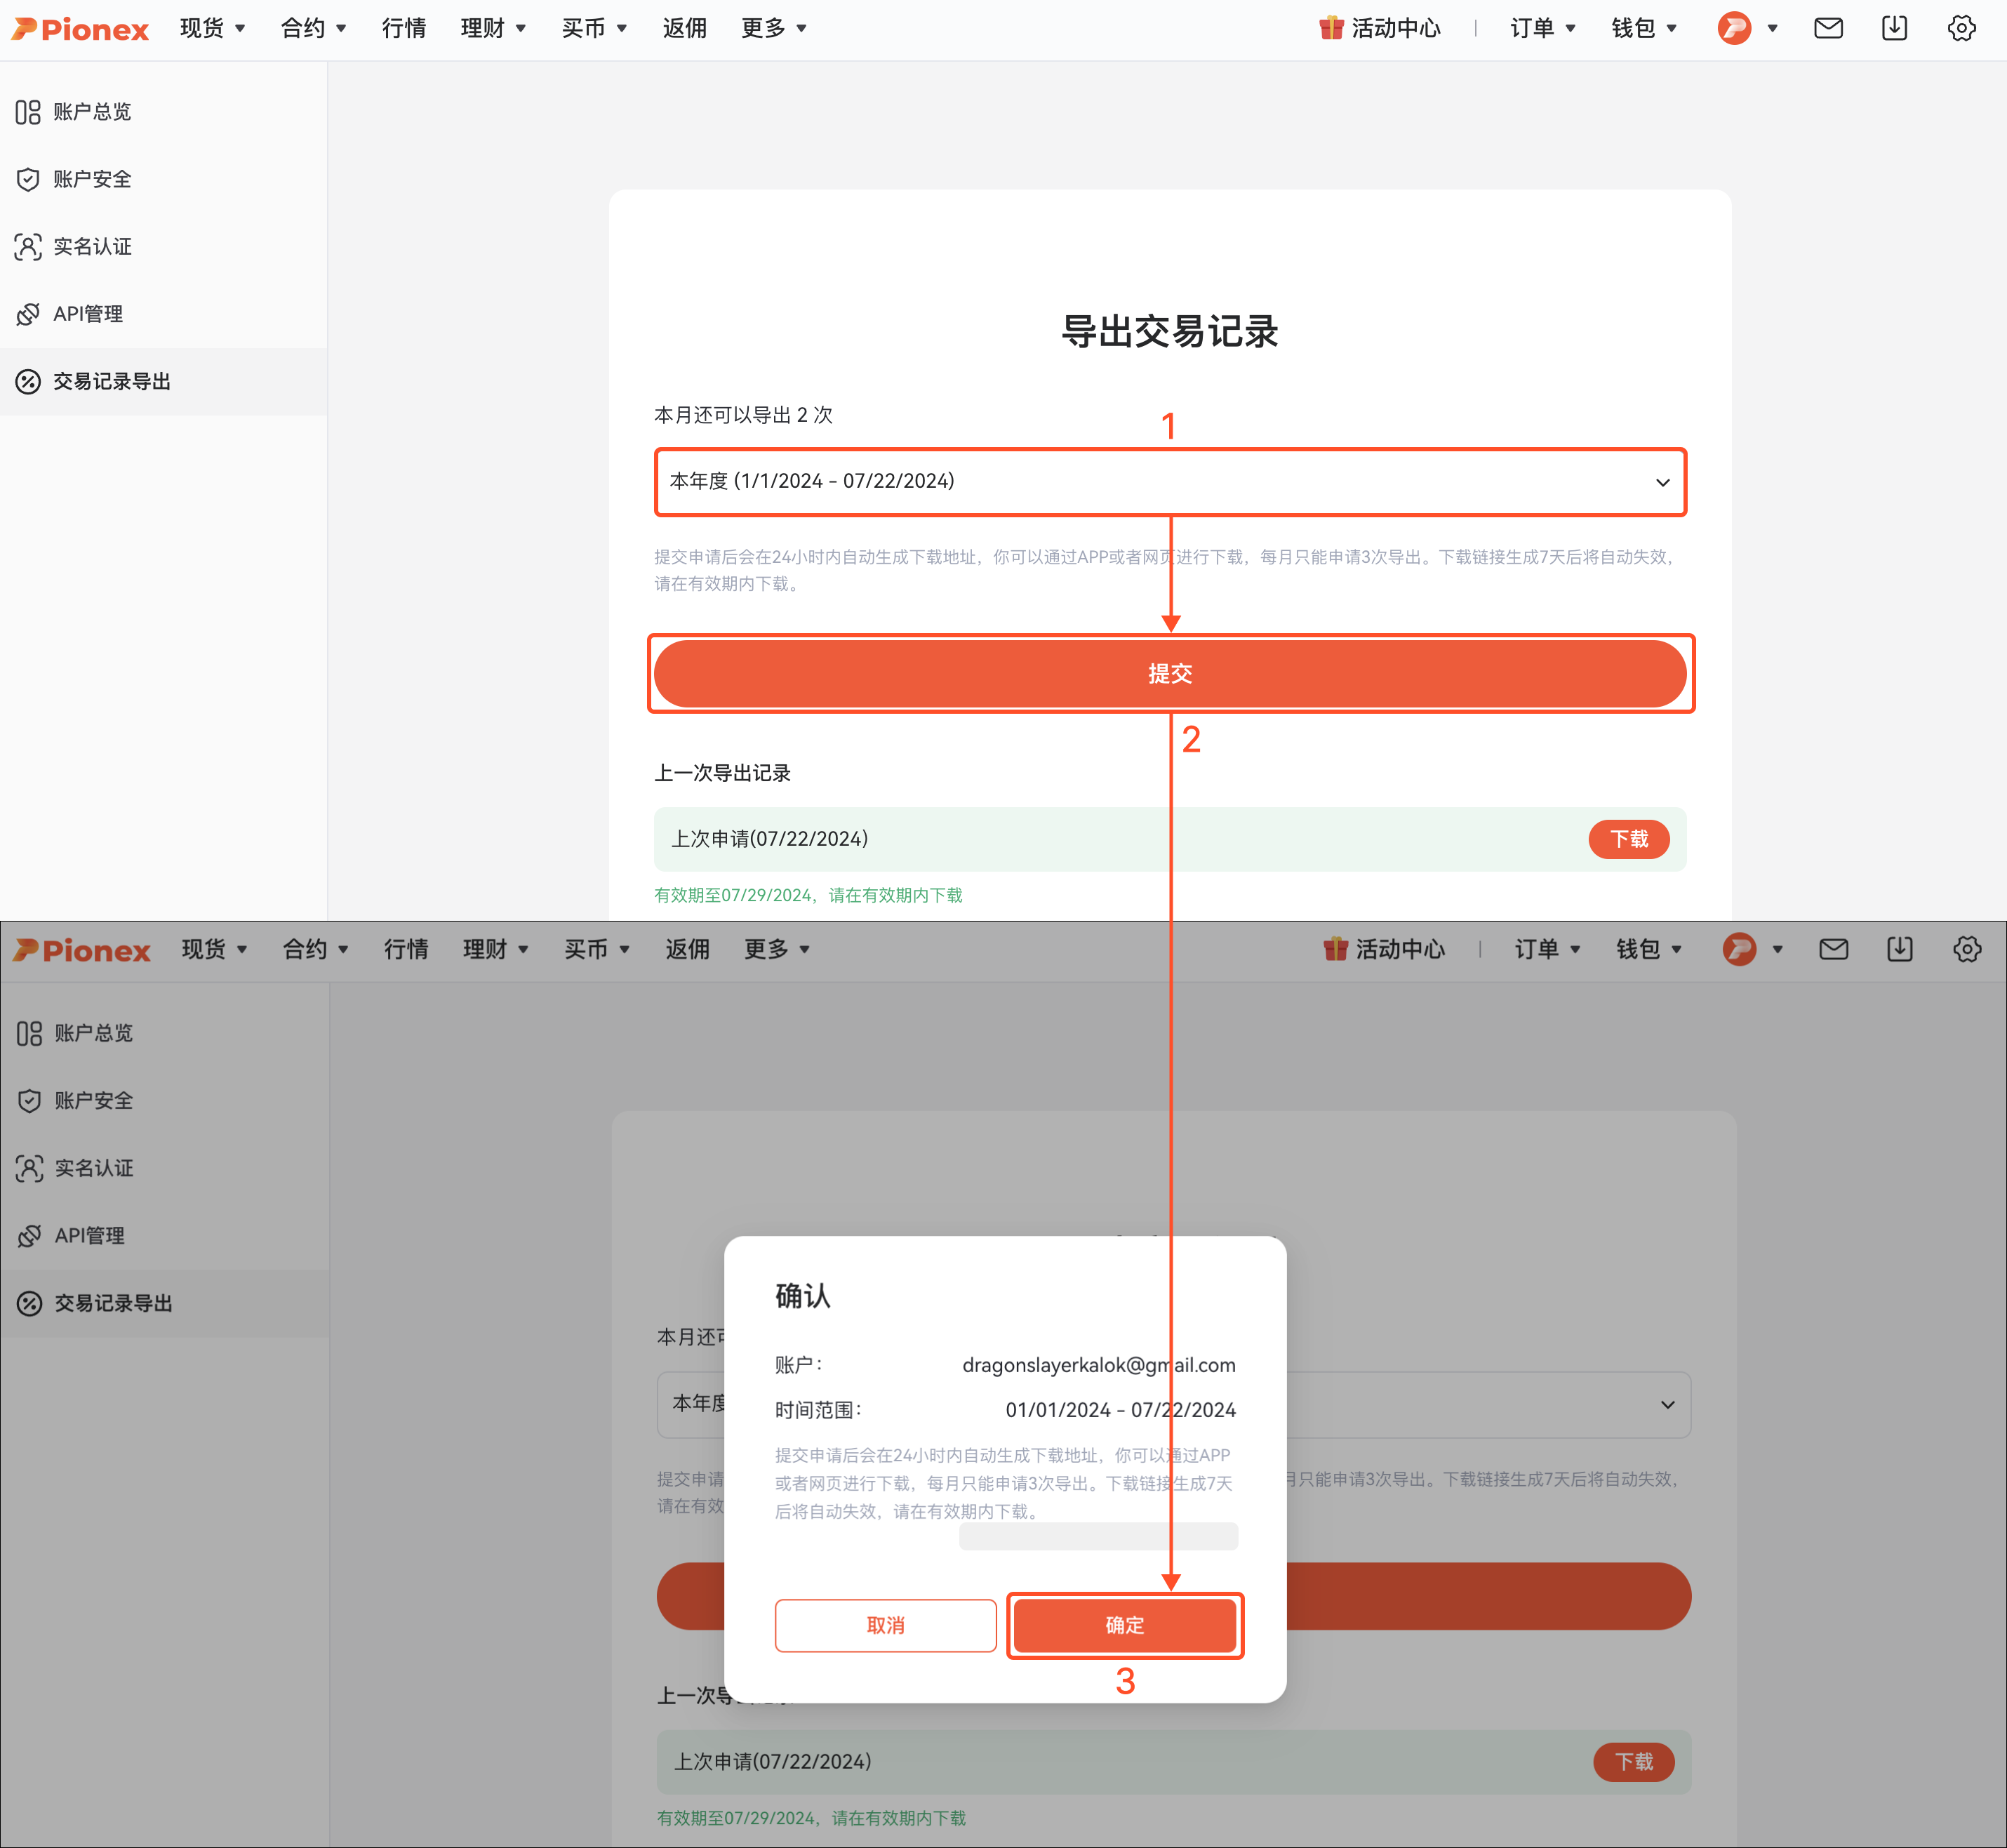The image size is (2007, 1848).
Task: Download the 07/22/2024 export in the top page
Action: pos(1629,839)
